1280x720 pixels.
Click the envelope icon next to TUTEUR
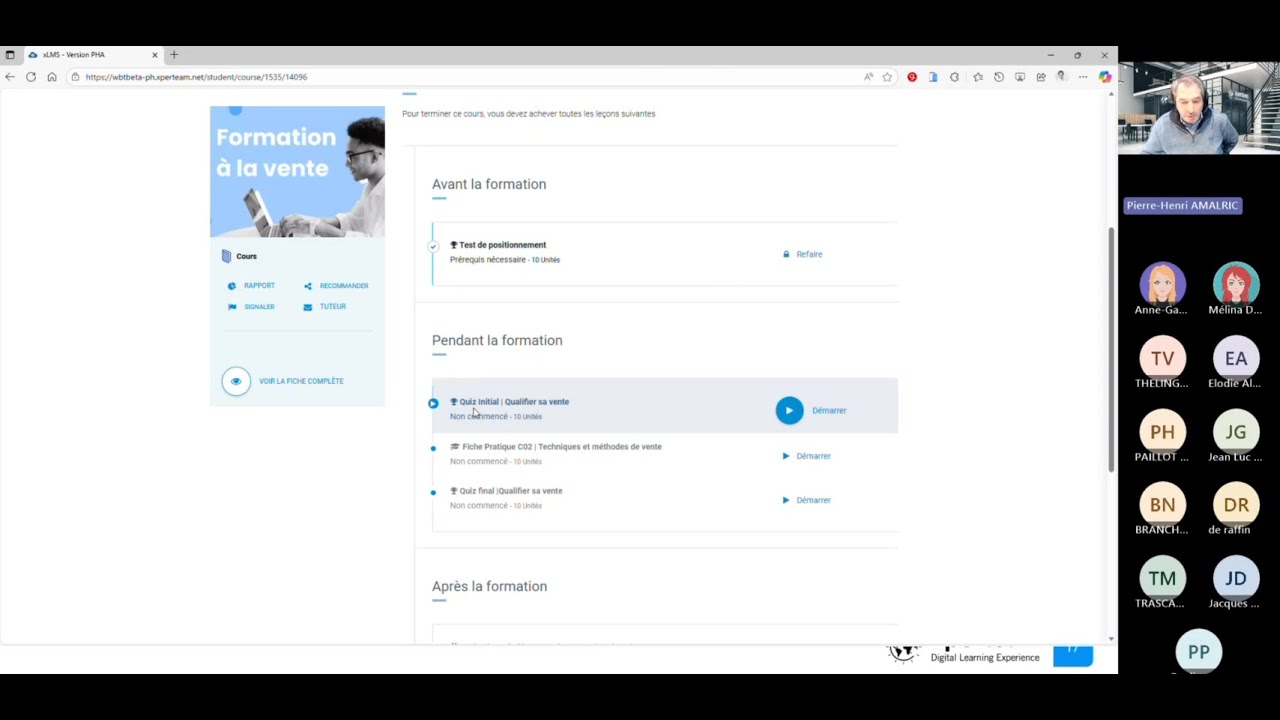click(x=308, y=307)
